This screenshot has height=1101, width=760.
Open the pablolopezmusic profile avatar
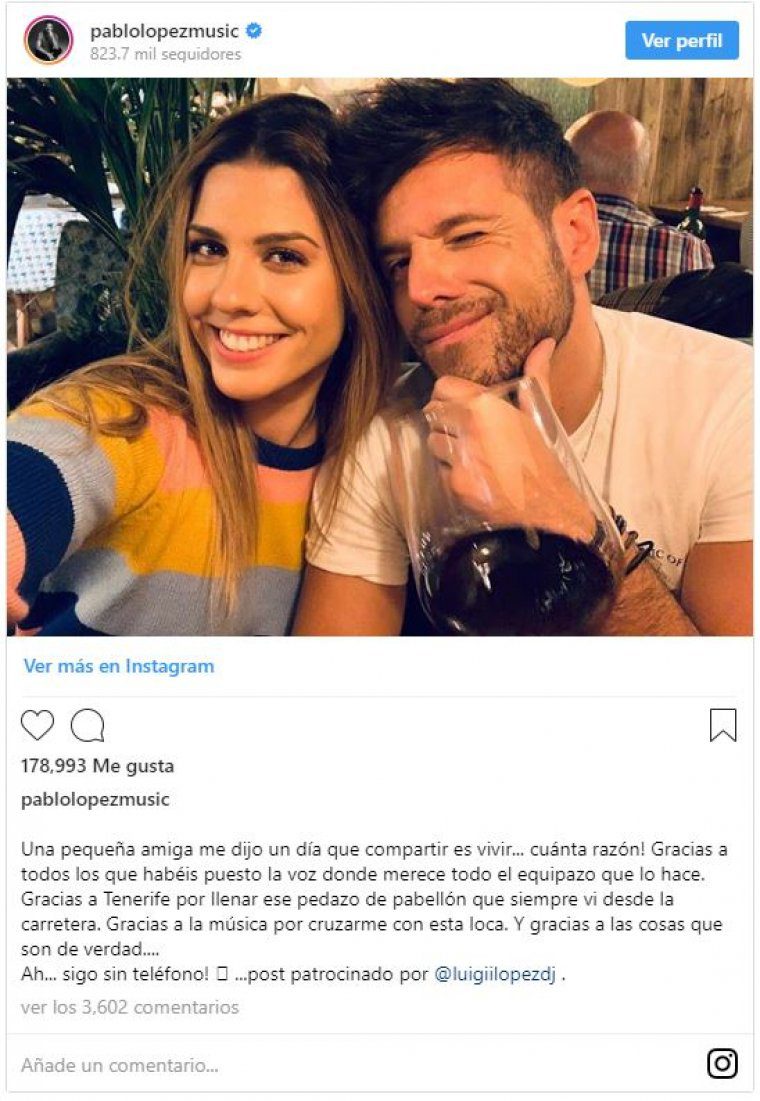click(x=48, y=41)
